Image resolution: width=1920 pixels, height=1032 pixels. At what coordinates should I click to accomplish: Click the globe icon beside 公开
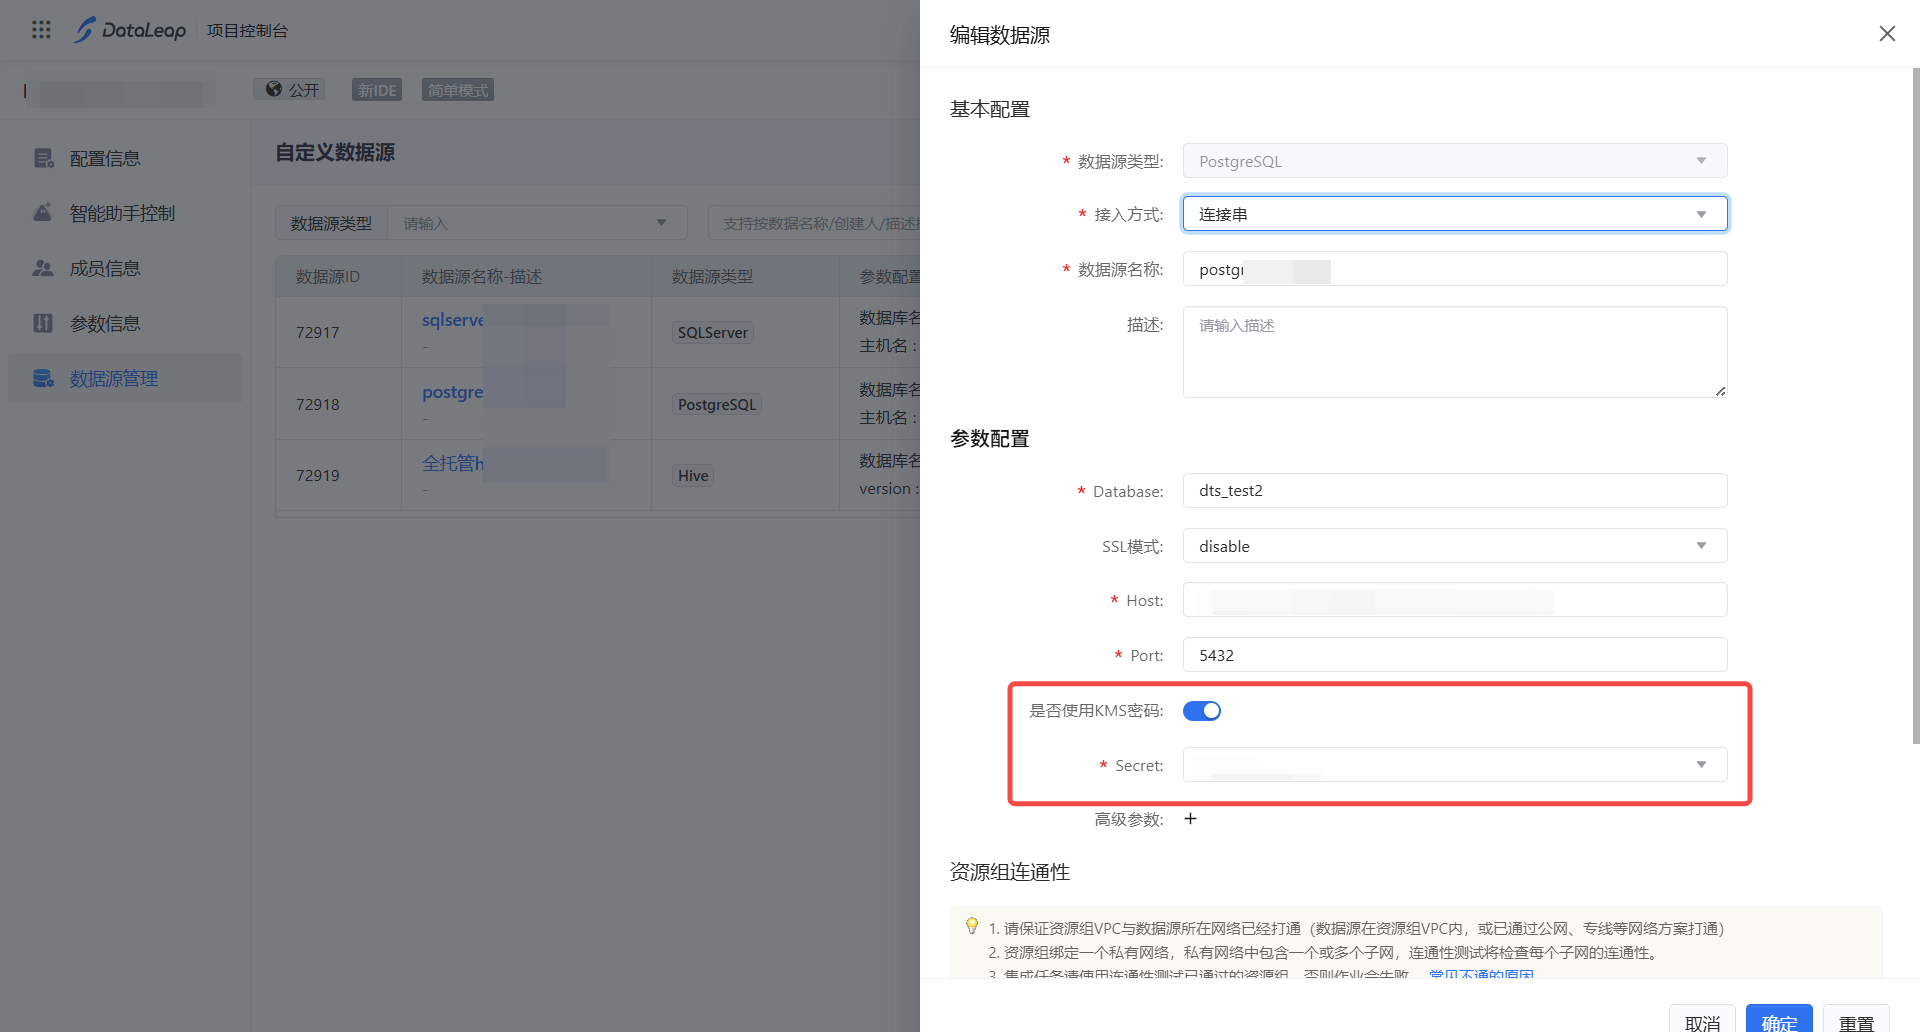point(273,89)
